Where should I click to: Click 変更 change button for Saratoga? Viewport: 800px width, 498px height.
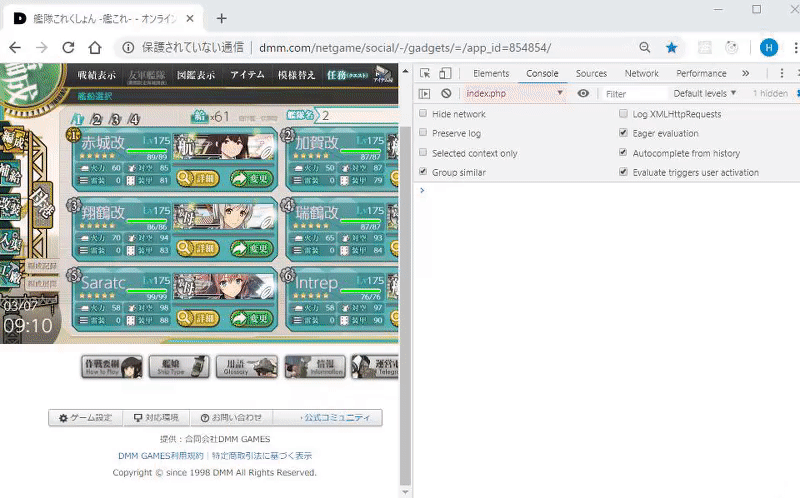[252, 318]
